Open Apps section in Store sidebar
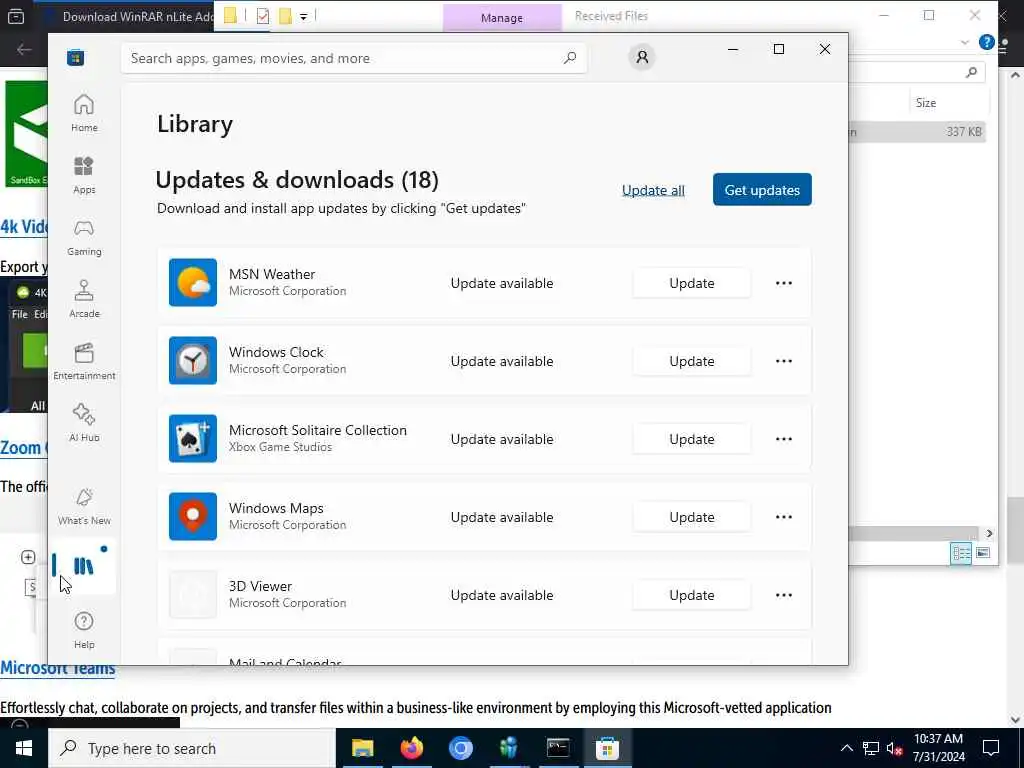1024x768 pixels. point(84,175)
